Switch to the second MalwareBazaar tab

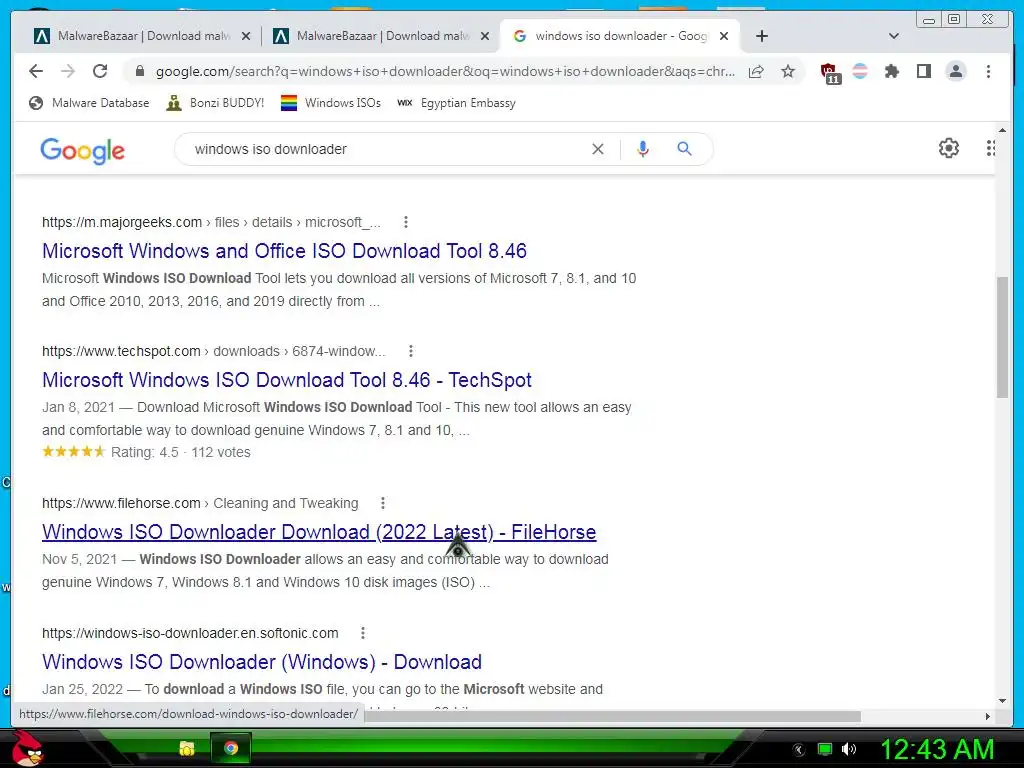pyautogui.click(x=380, y=36)
